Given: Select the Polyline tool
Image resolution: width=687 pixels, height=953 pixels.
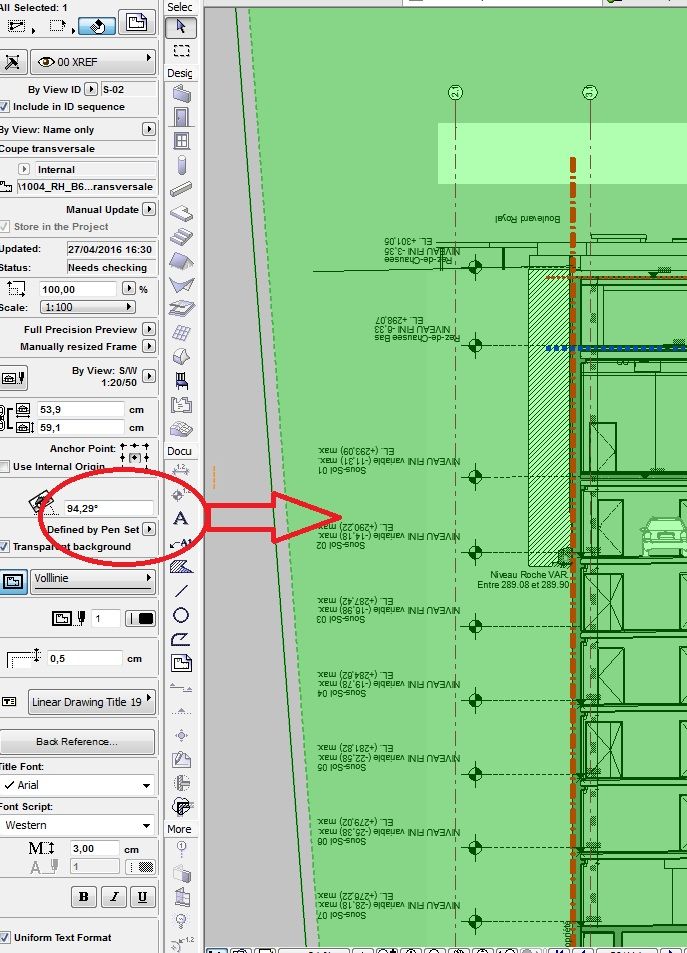Looking at the screenshot, I should pos(181,639).
